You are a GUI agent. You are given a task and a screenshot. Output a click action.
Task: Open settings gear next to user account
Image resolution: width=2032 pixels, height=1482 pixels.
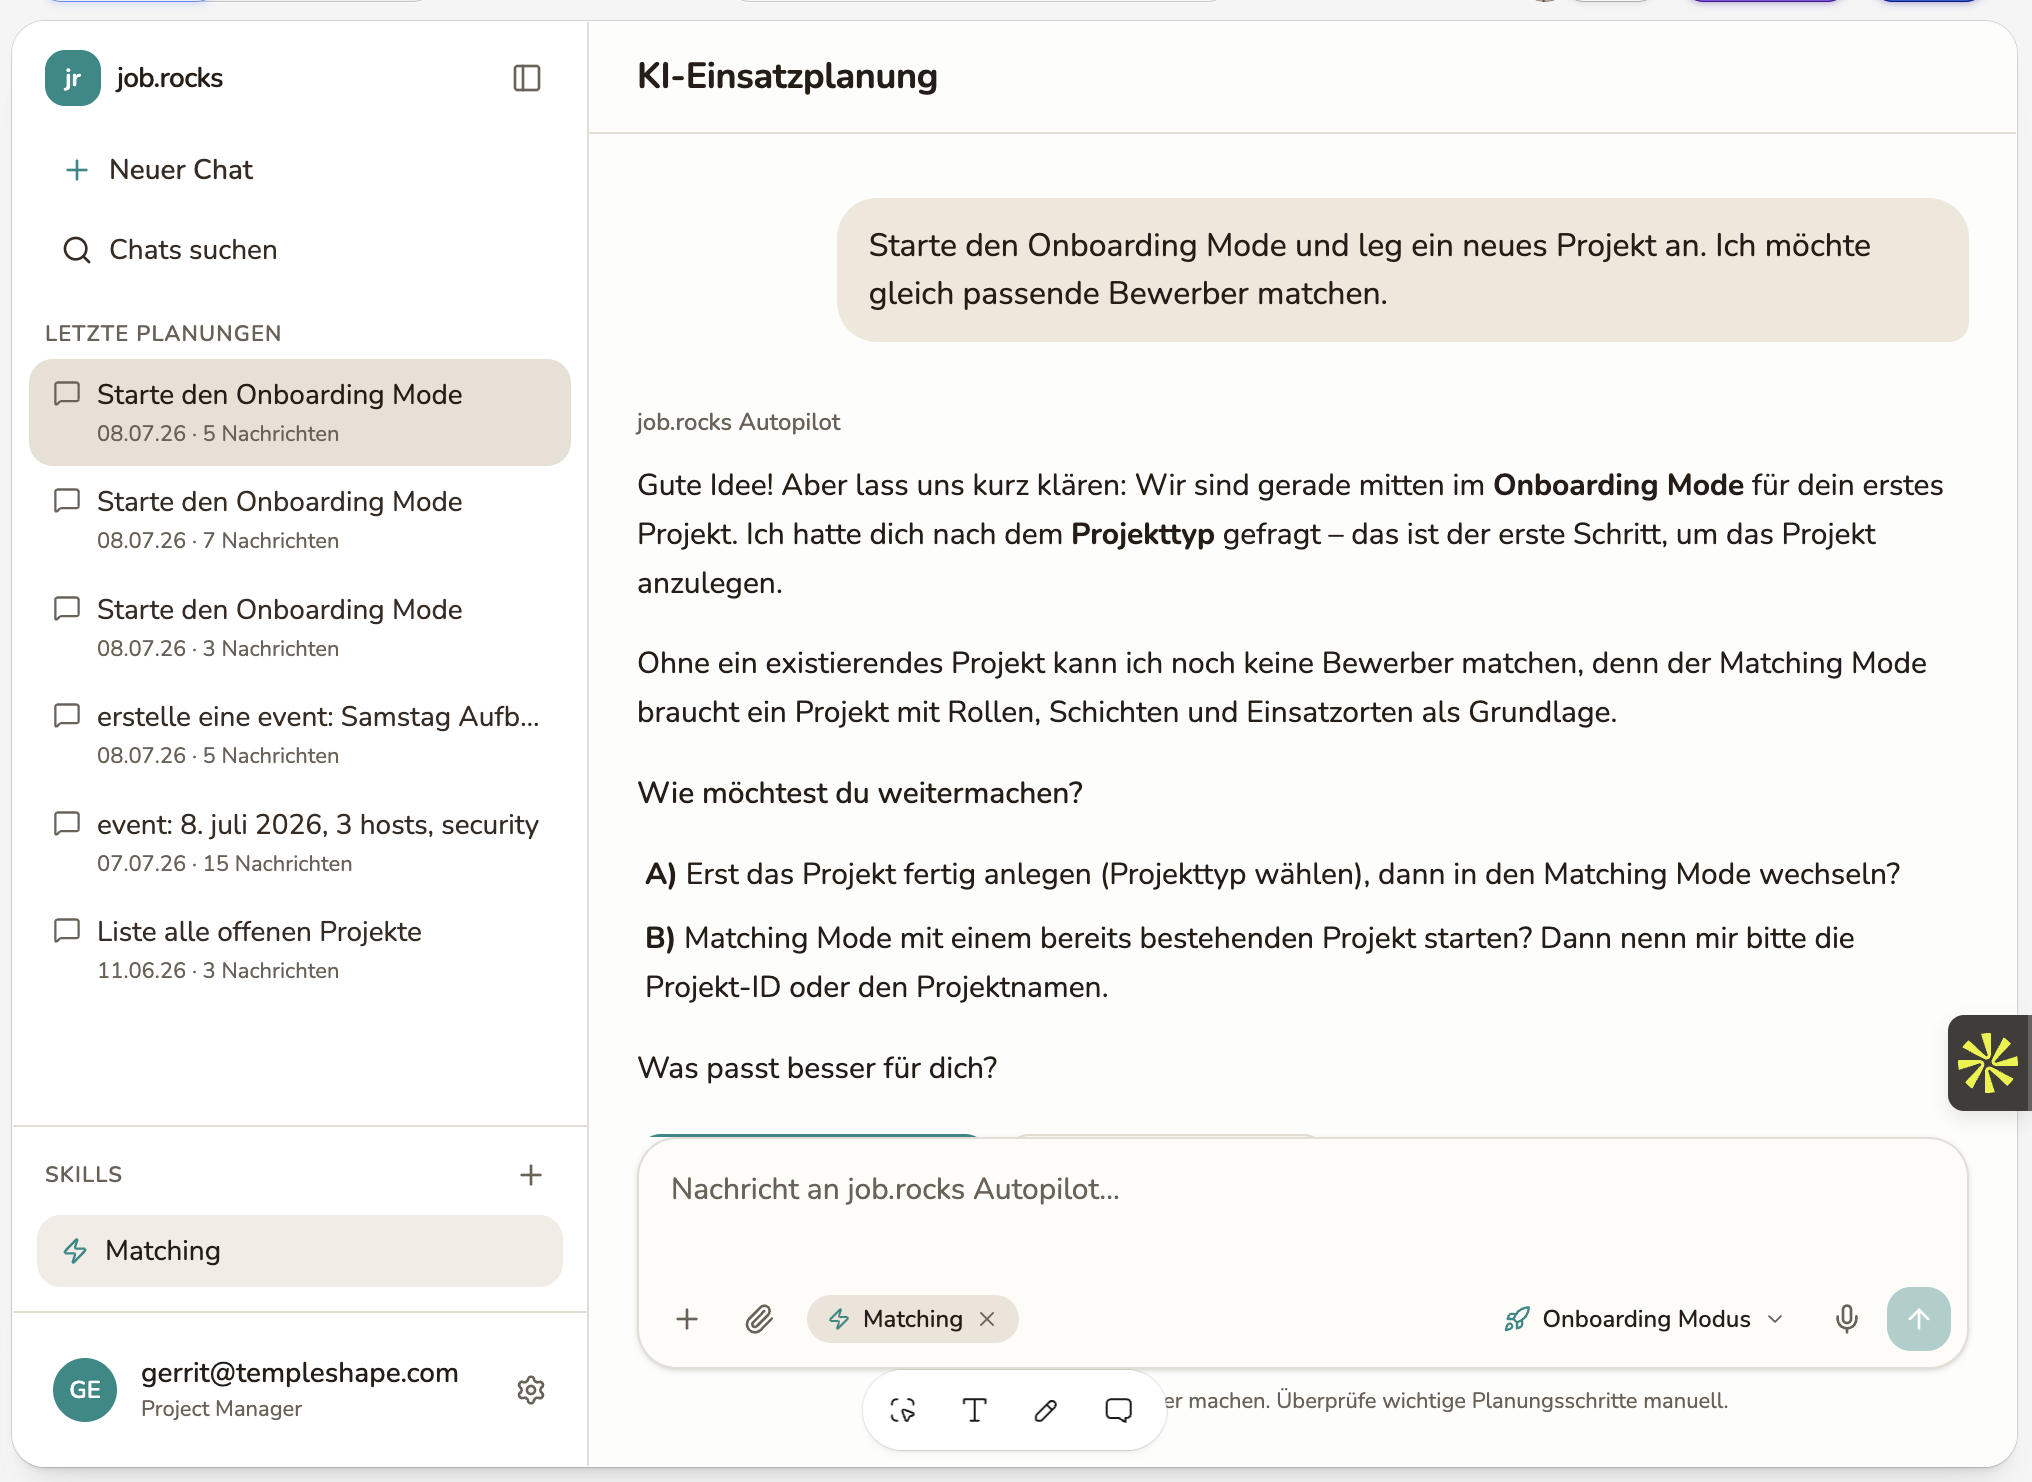531,1390
